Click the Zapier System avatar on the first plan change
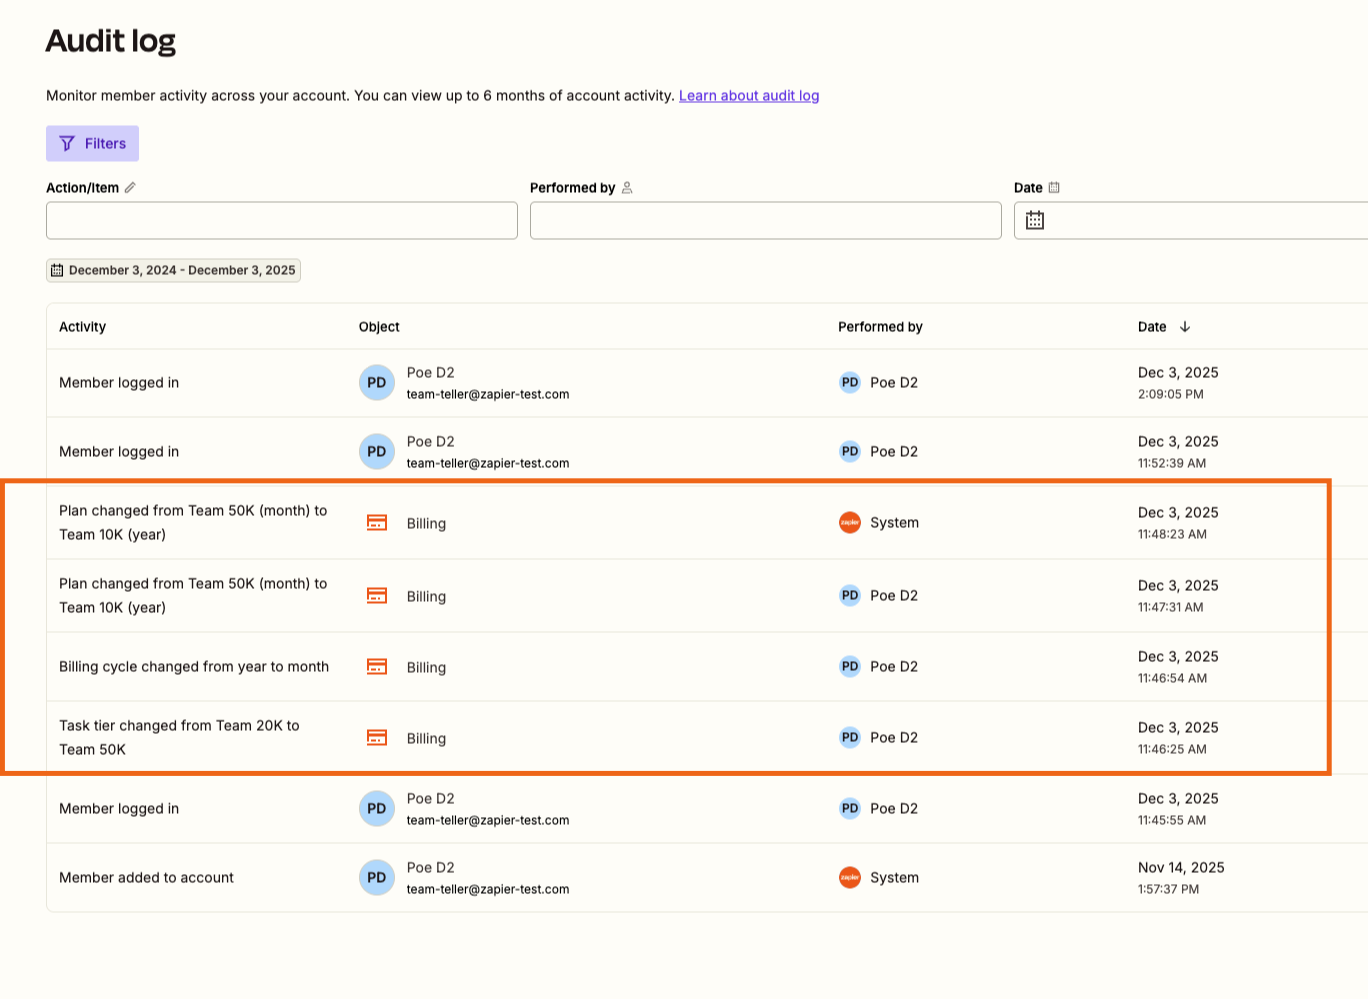This screenshot has width=1368, height=999. pos(849,522)
